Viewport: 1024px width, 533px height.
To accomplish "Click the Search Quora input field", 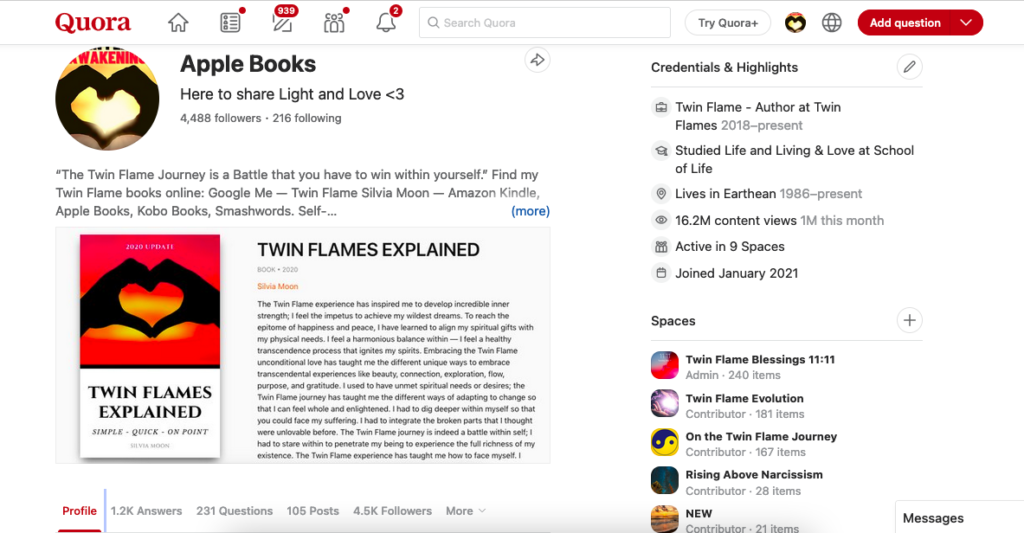I will tap(545, 23).
